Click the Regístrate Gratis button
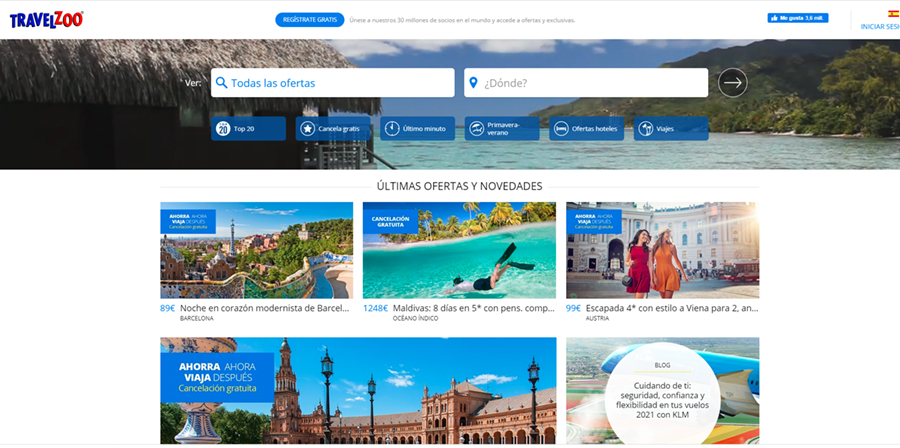Screen dimensions: 900x448 pos(310,20)
